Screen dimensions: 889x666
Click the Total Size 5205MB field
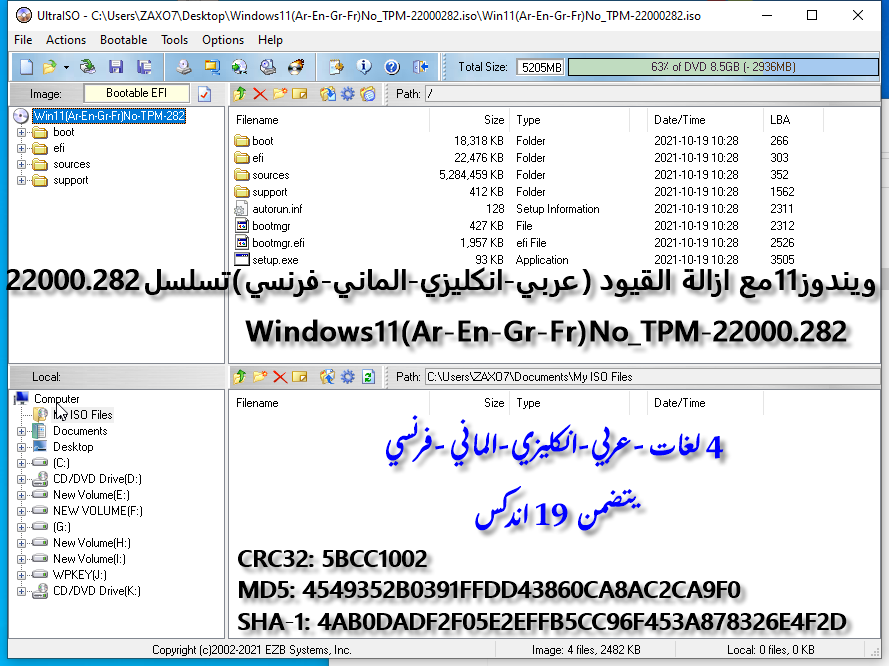tap(540, 67)
